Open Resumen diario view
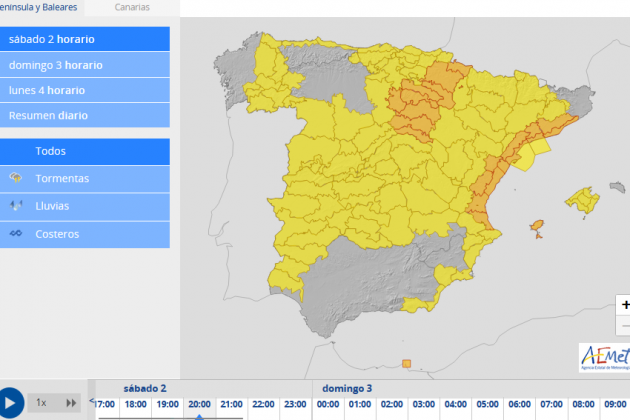Image resolution: width=630 pixels, height=420 pixels. point(85,115)
